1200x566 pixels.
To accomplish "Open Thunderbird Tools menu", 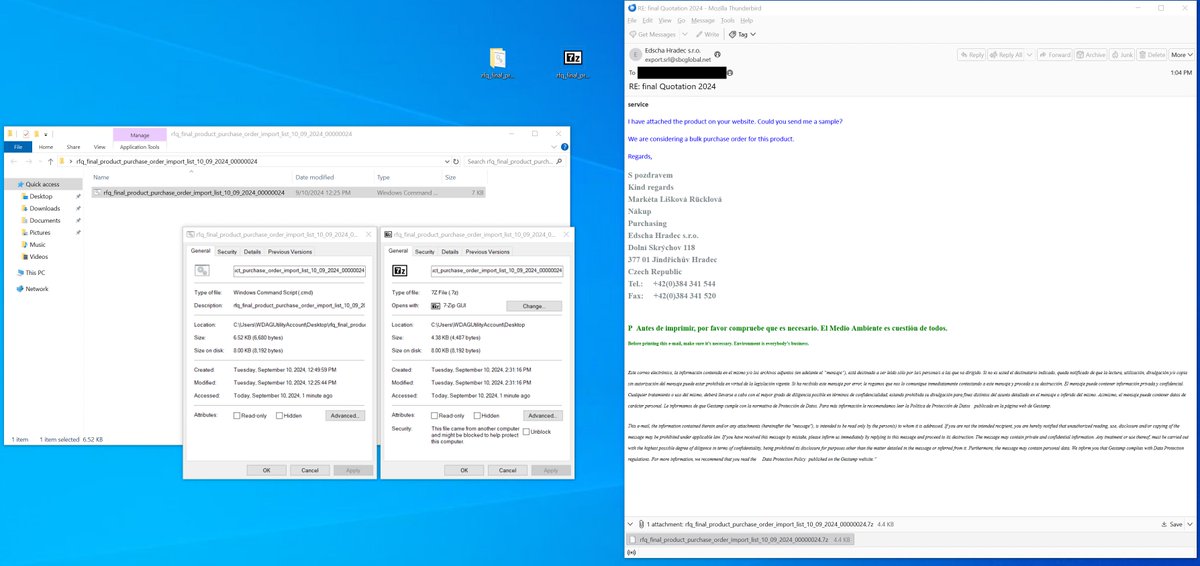I will (x=728, y=20).
